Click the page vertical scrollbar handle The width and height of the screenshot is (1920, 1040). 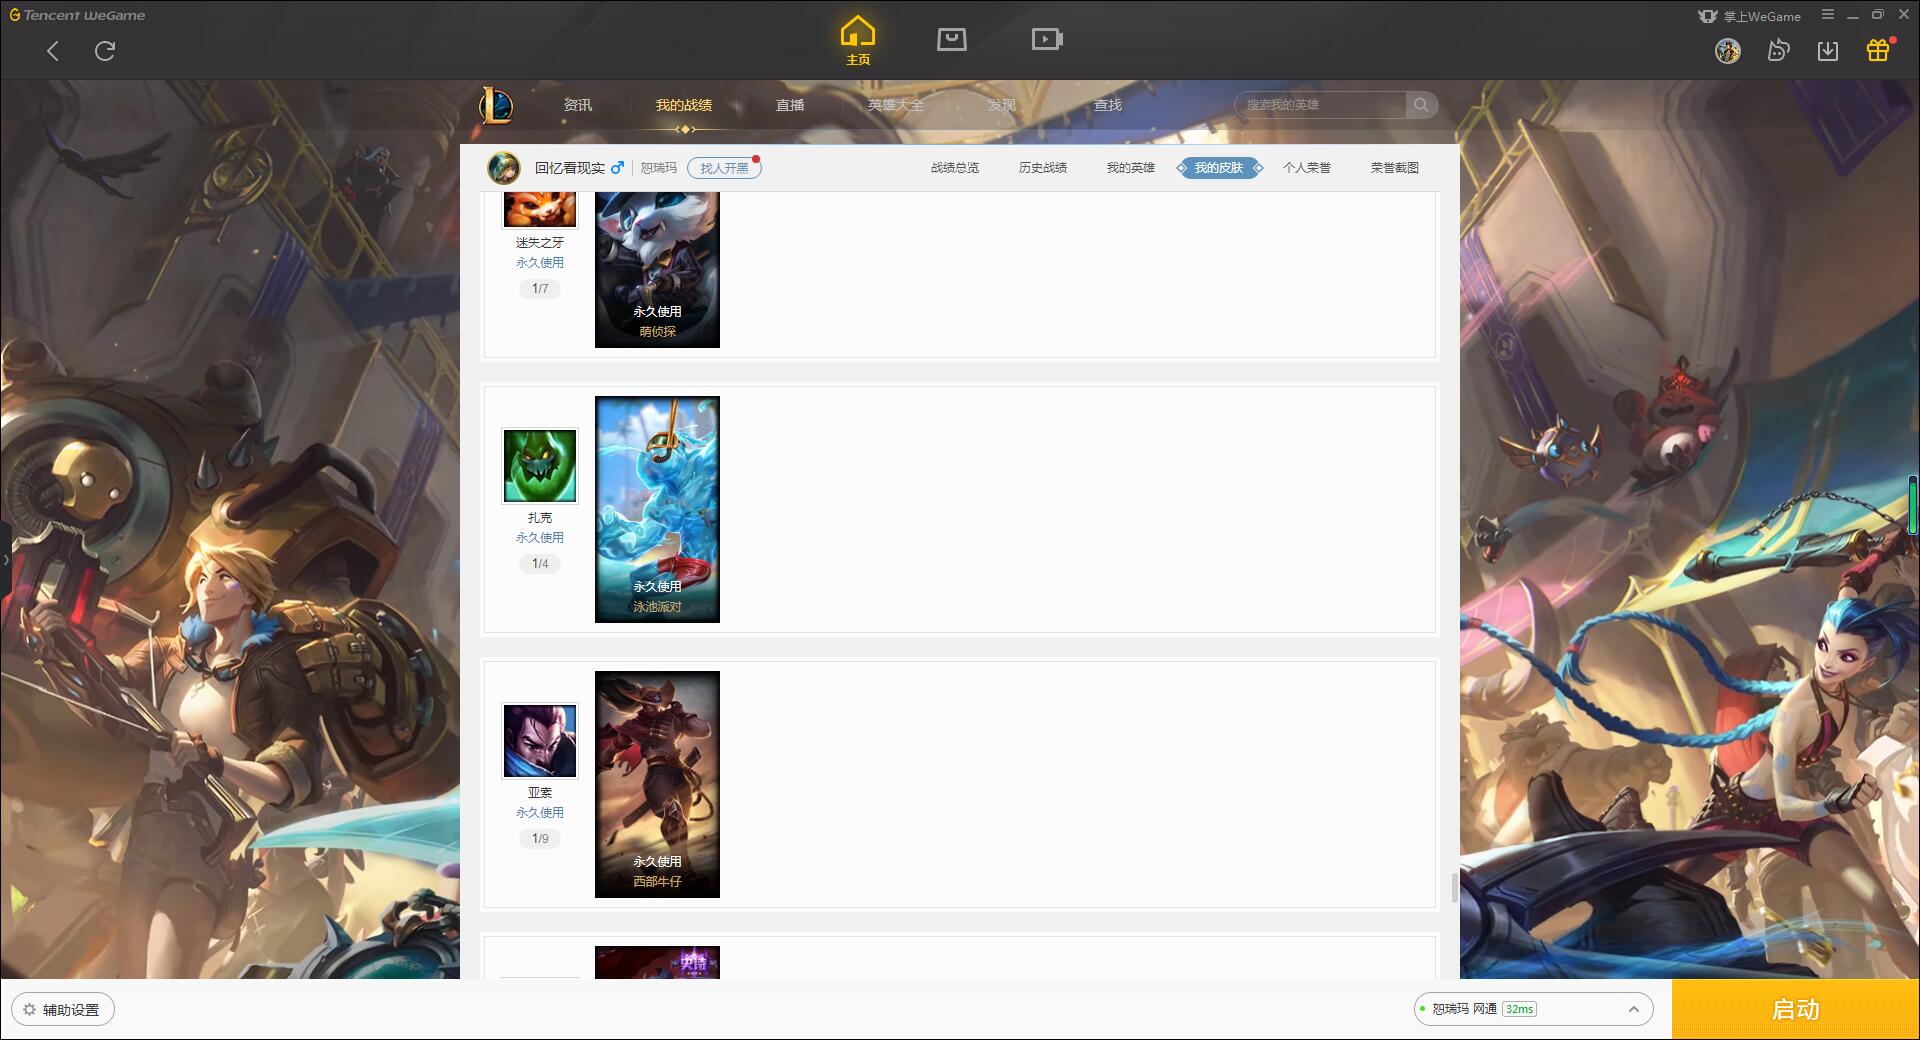pyautogui.click(x=1454, y=888)
